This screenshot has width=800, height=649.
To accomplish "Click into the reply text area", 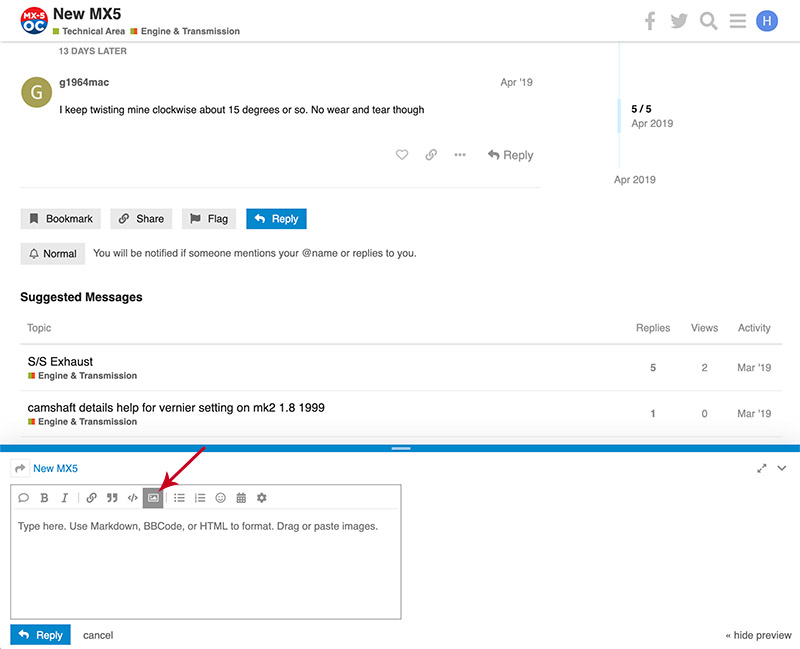I will [205, 565].
